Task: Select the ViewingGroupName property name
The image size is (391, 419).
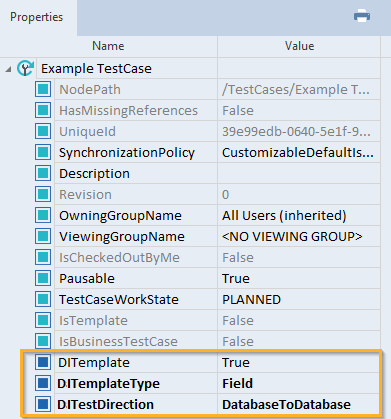Action: tap(122, 236)
